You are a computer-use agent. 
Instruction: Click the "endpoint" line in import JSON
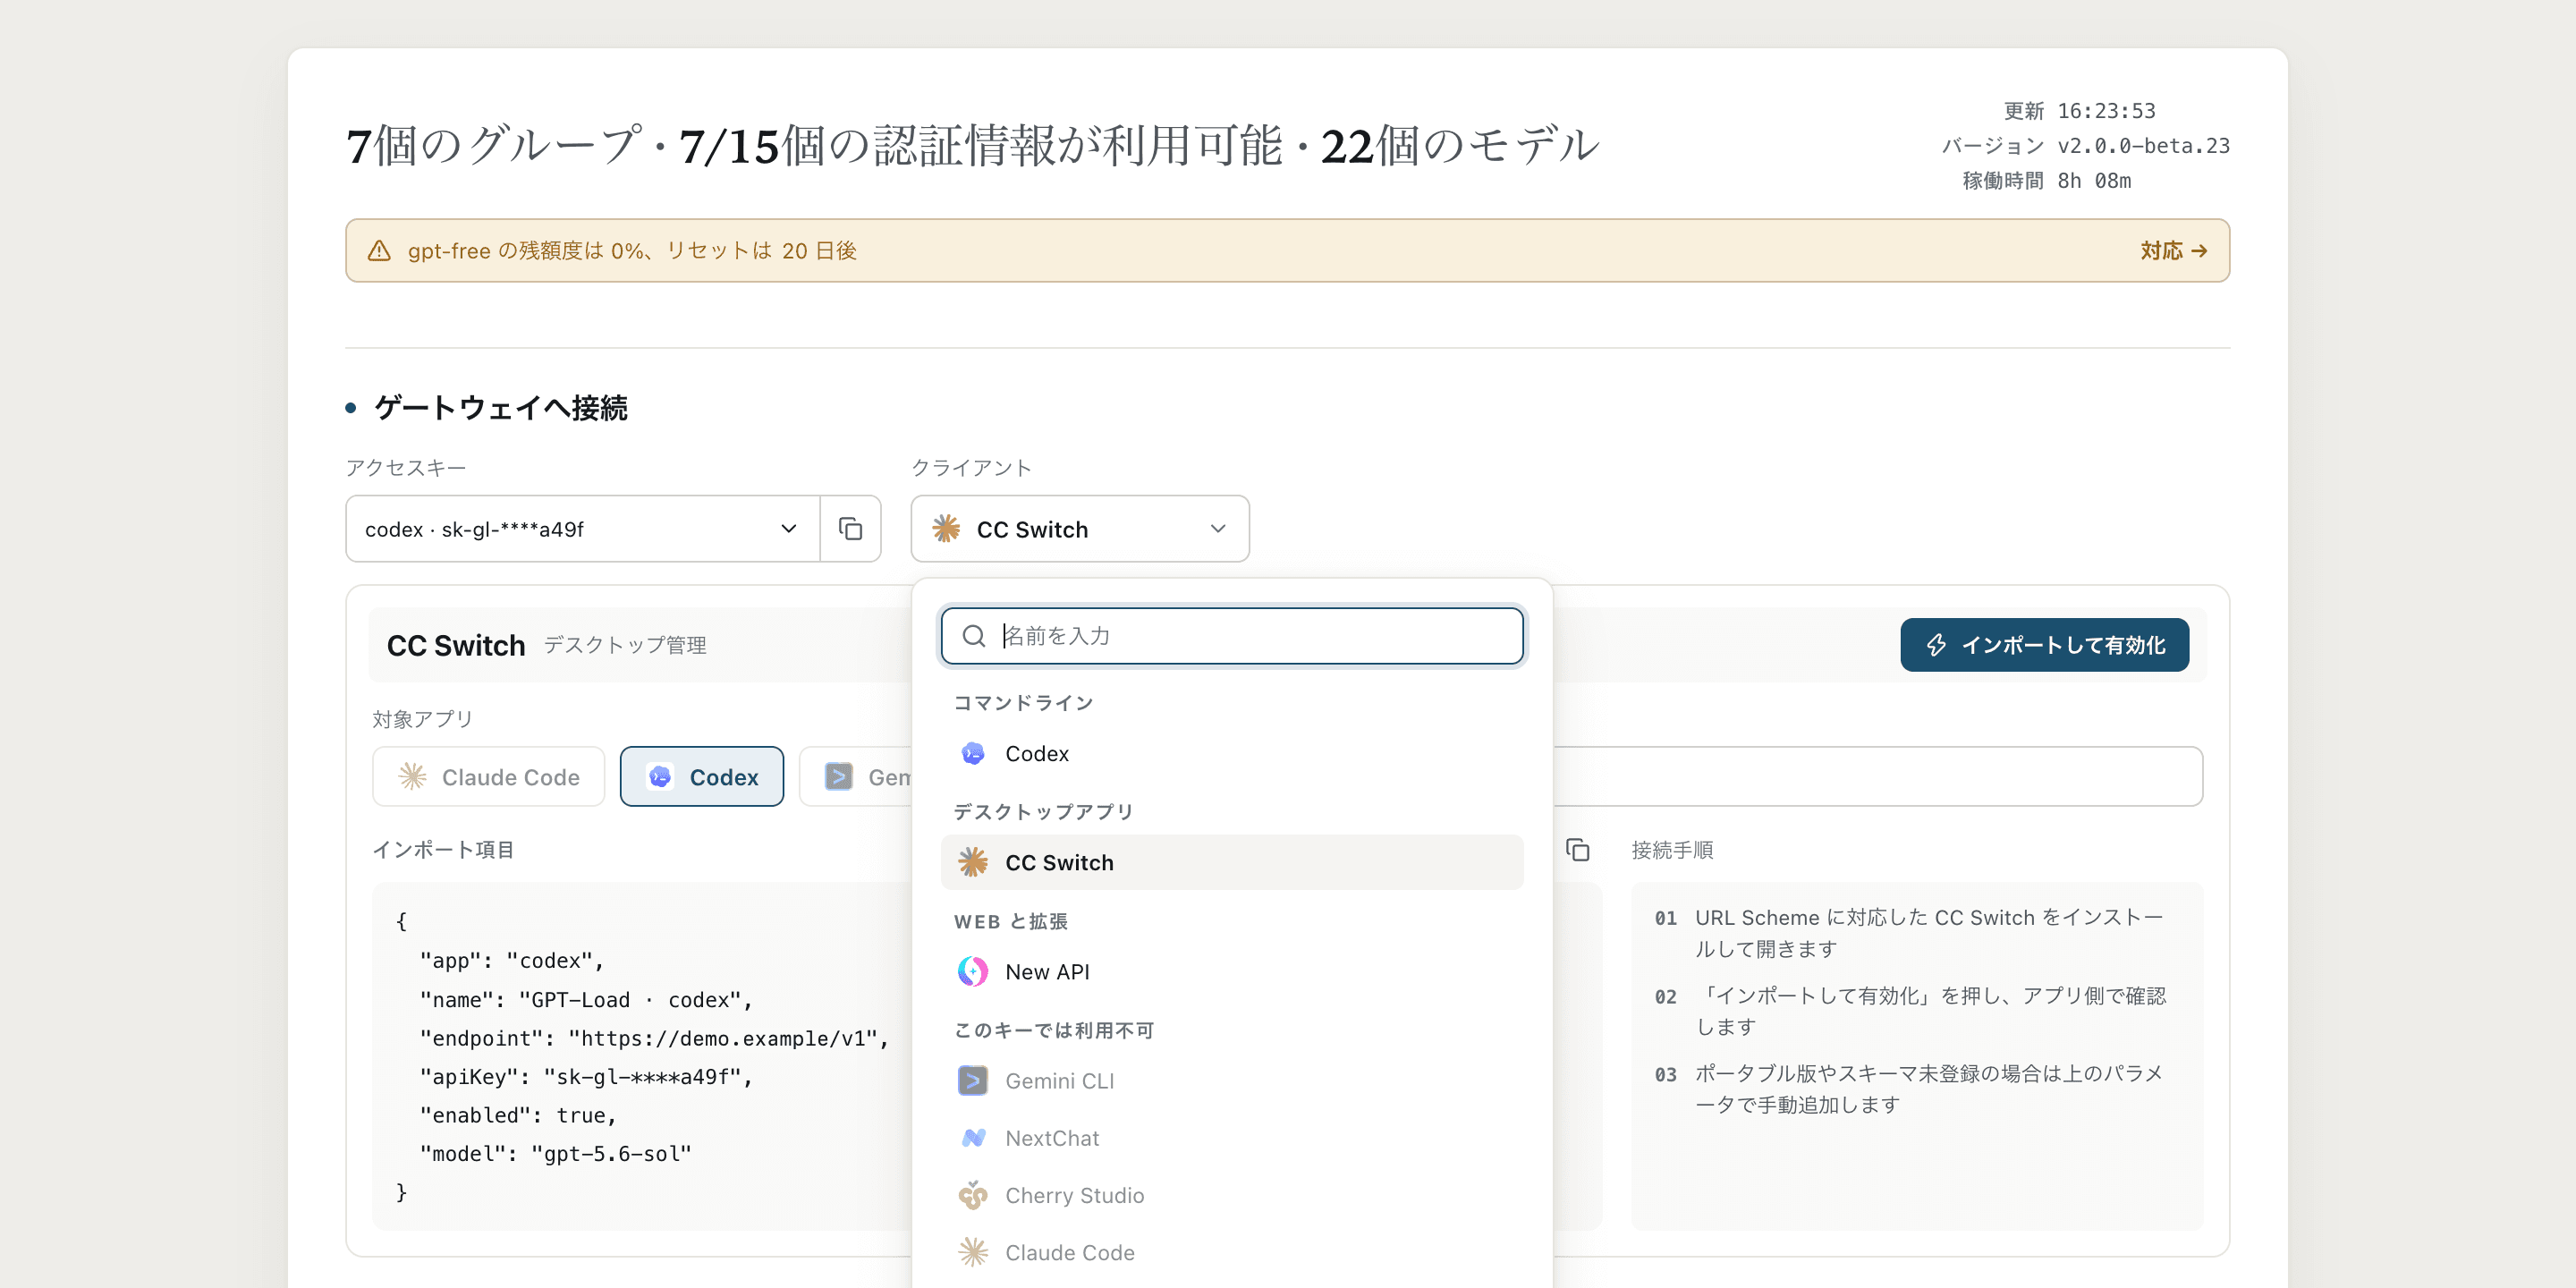655,1039
